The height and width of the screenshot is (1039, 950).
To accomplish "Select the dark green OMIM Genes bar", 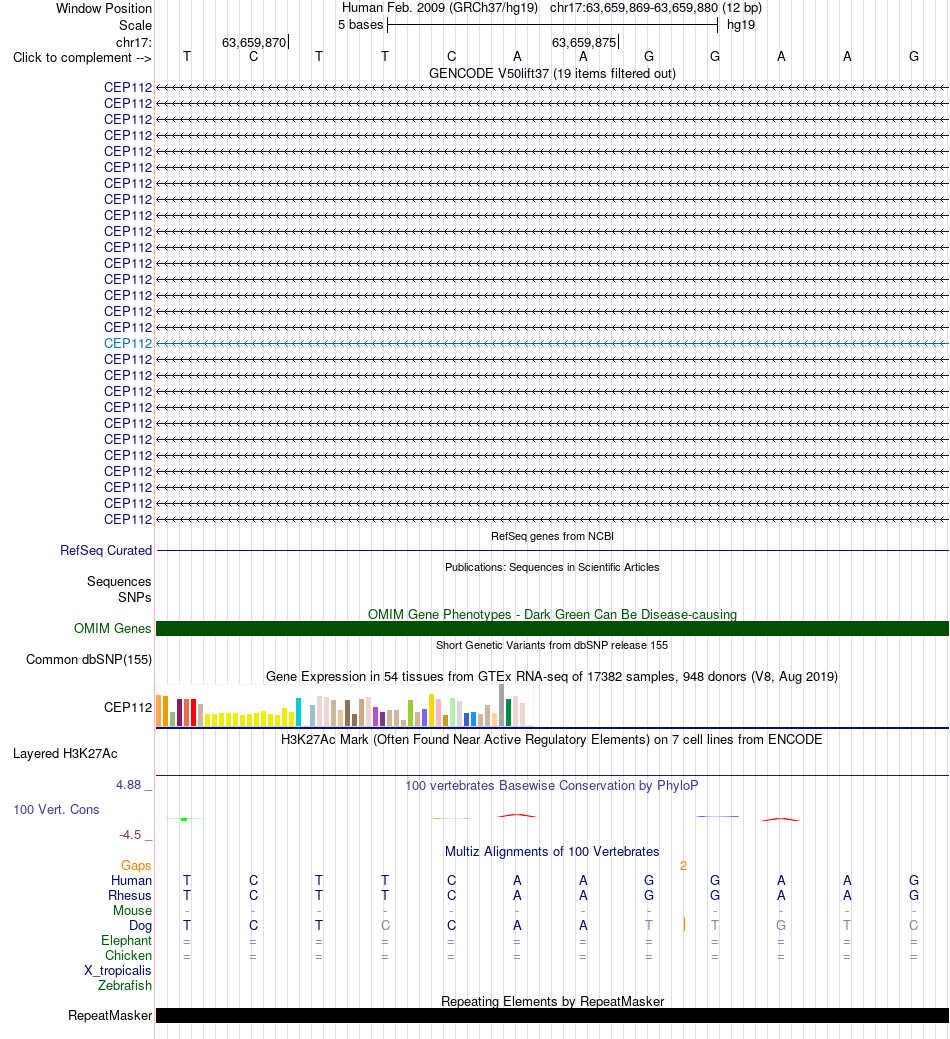I will [552, 628].
